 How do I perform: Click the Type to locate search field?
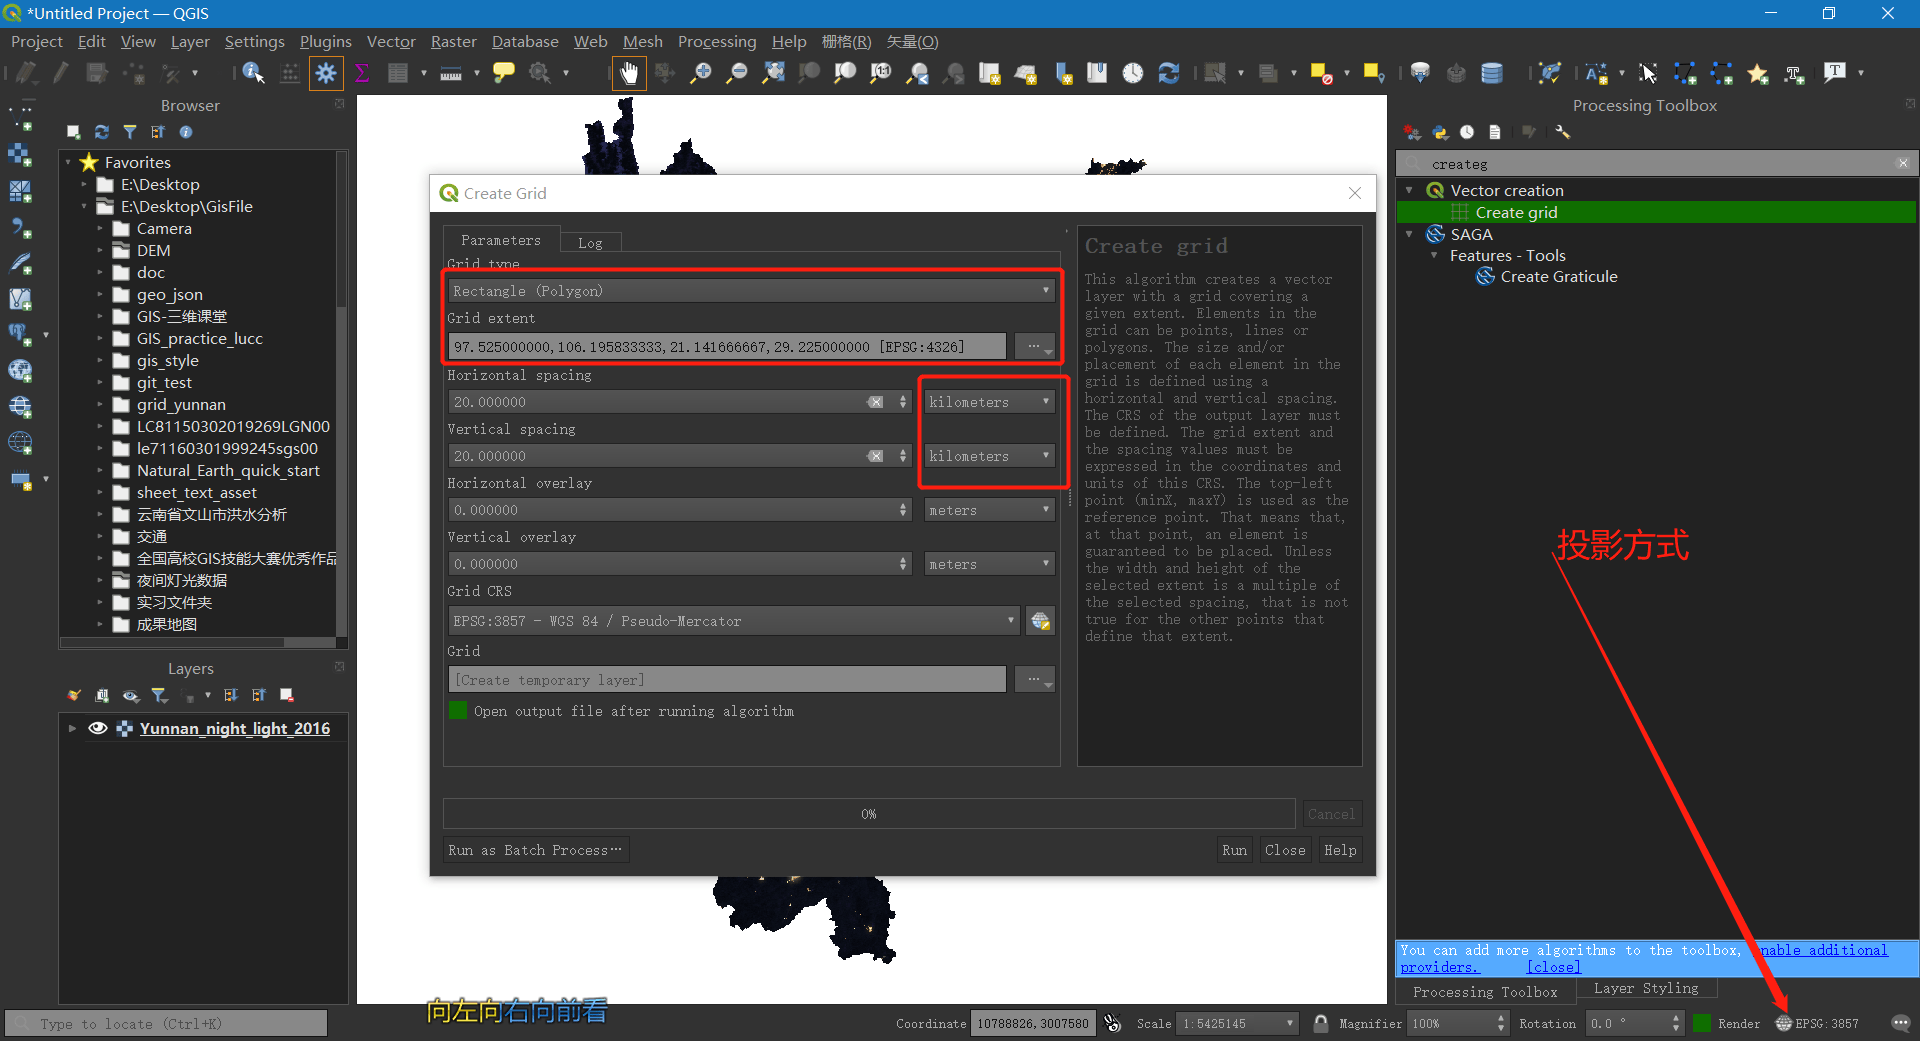(166, 1023)
